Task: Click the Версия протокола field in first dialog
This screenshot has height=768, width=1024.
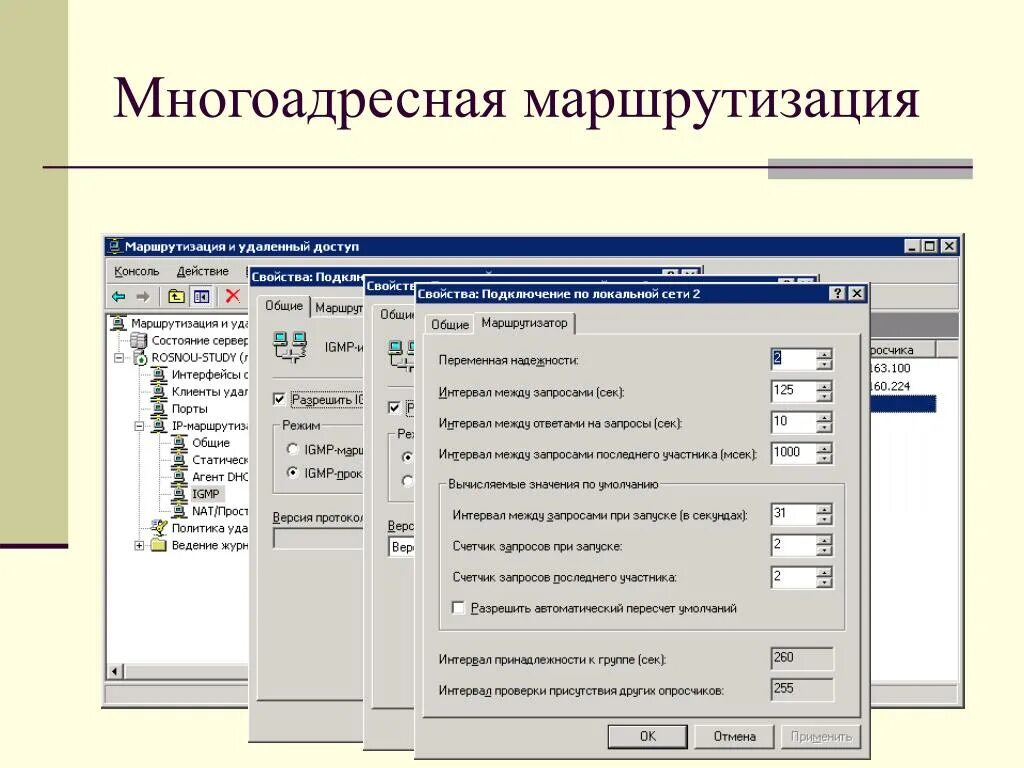Action: click(x=318, y=538)
